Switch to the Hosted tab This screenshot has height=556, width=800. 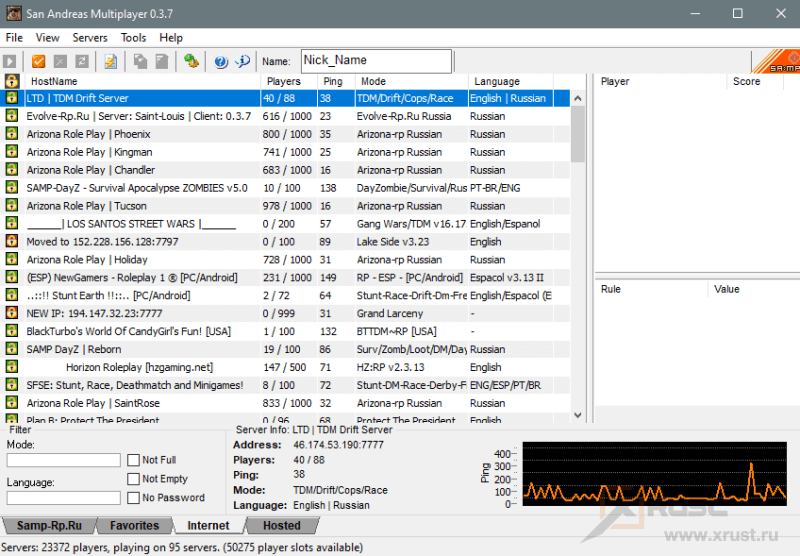tap(281, 525)
